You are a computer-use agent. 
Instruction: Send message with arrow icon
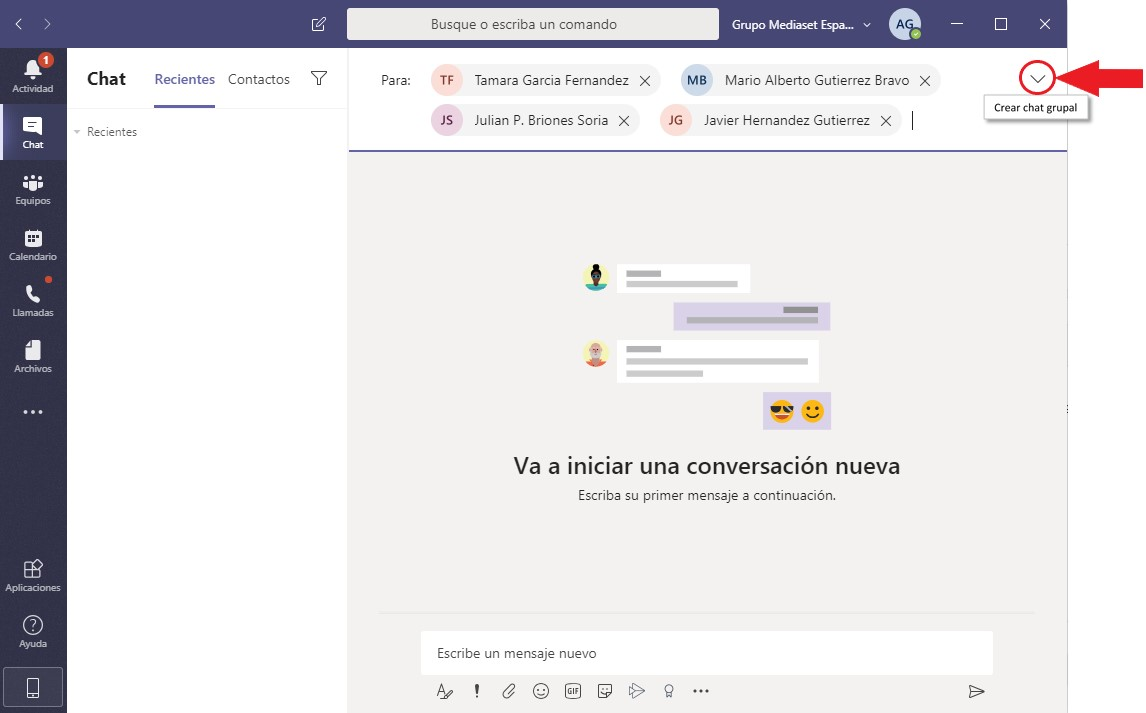point(977,691)
